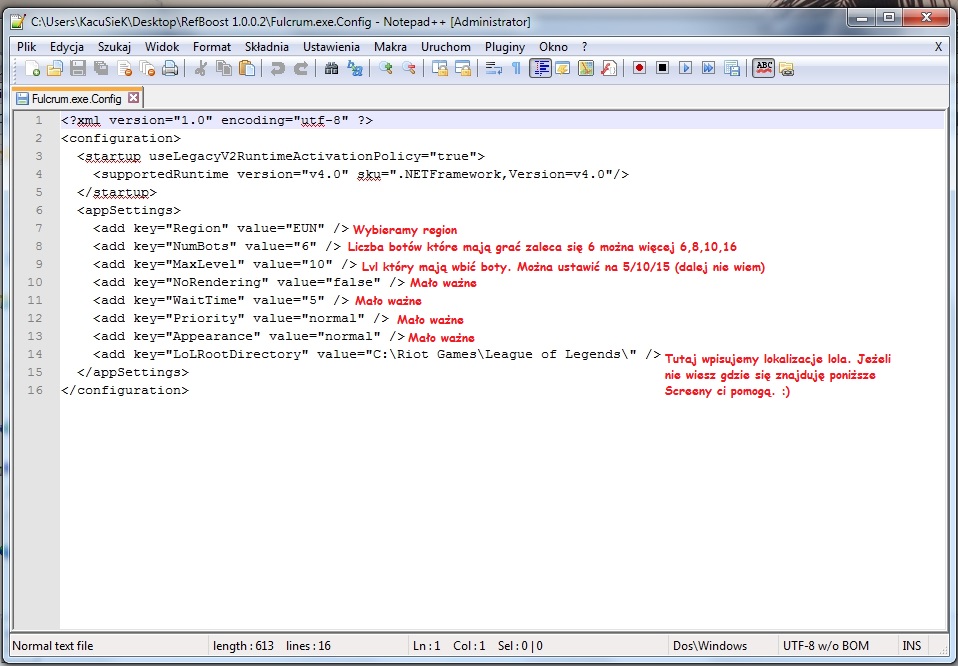Open the Ustawienia menu
Image resolution: width=958 pixels, height=666 pixels.
click(331, 46)
